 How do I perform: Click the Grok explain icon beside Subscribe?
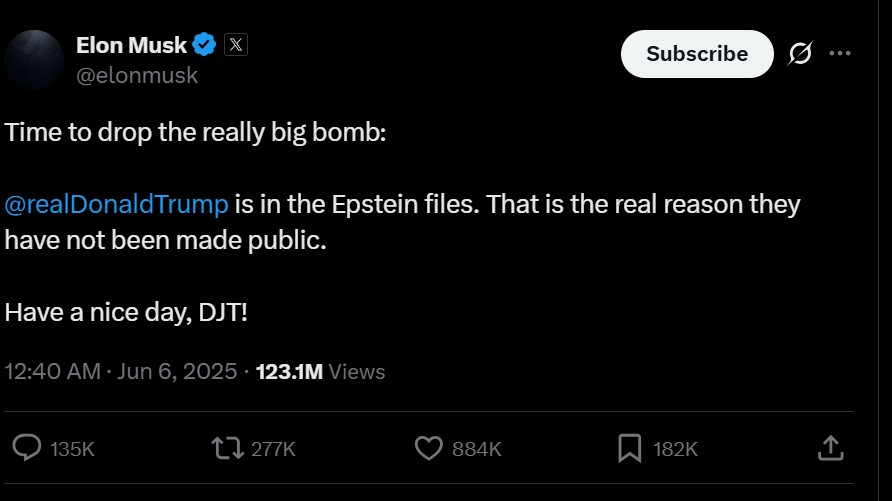[800, 54]
